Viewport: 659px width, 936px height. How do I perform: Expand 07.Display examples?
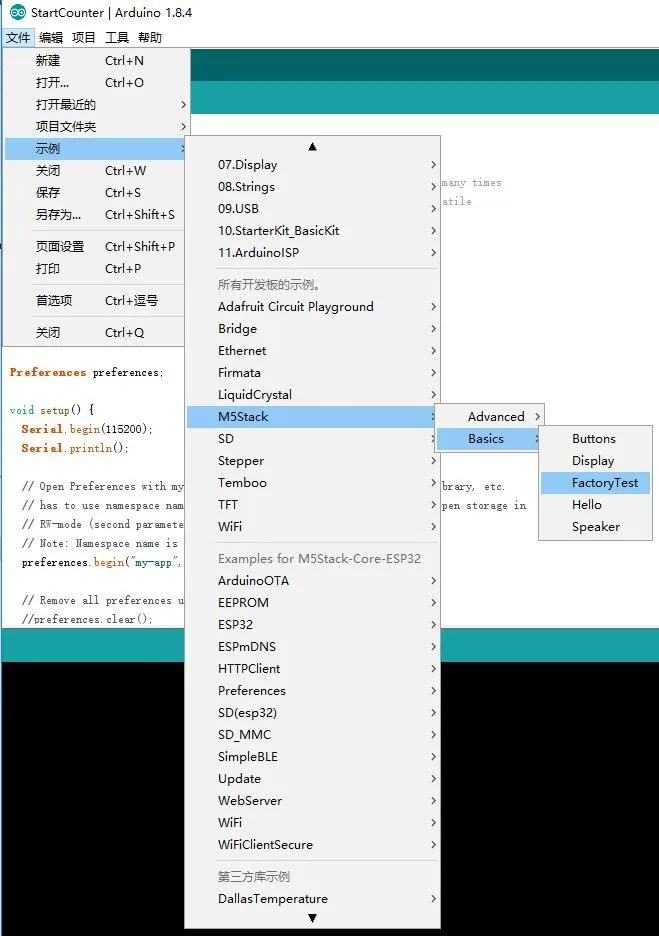[x=312, y=165]
